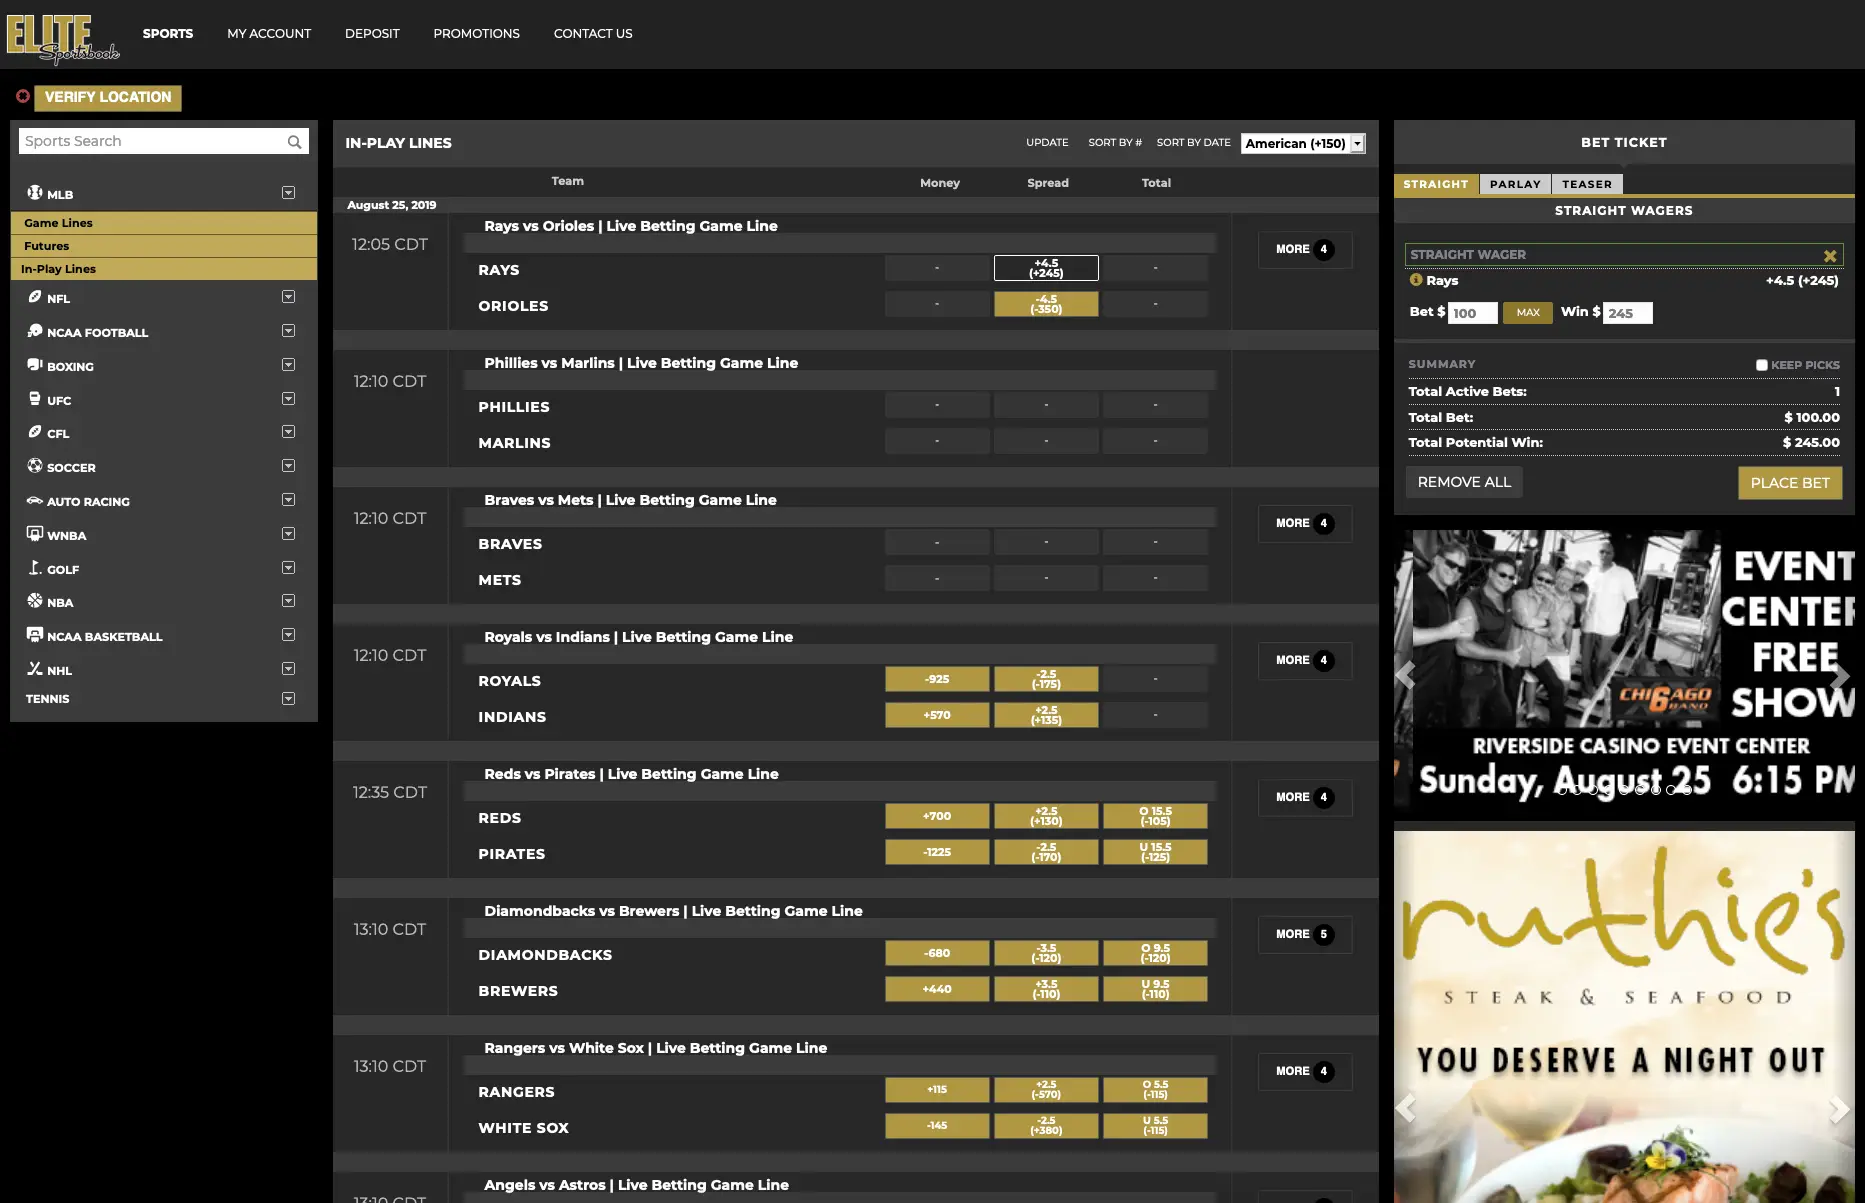Select Royals -925 money line
This screenshot has height=1203, width=1865.
937,679
